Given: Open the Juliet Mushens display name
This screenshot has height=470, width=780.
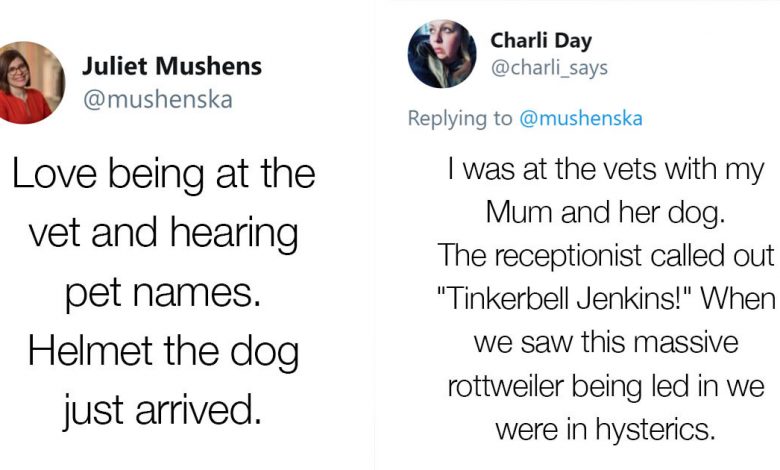Looking at the screenshot, I should [172, 66].
